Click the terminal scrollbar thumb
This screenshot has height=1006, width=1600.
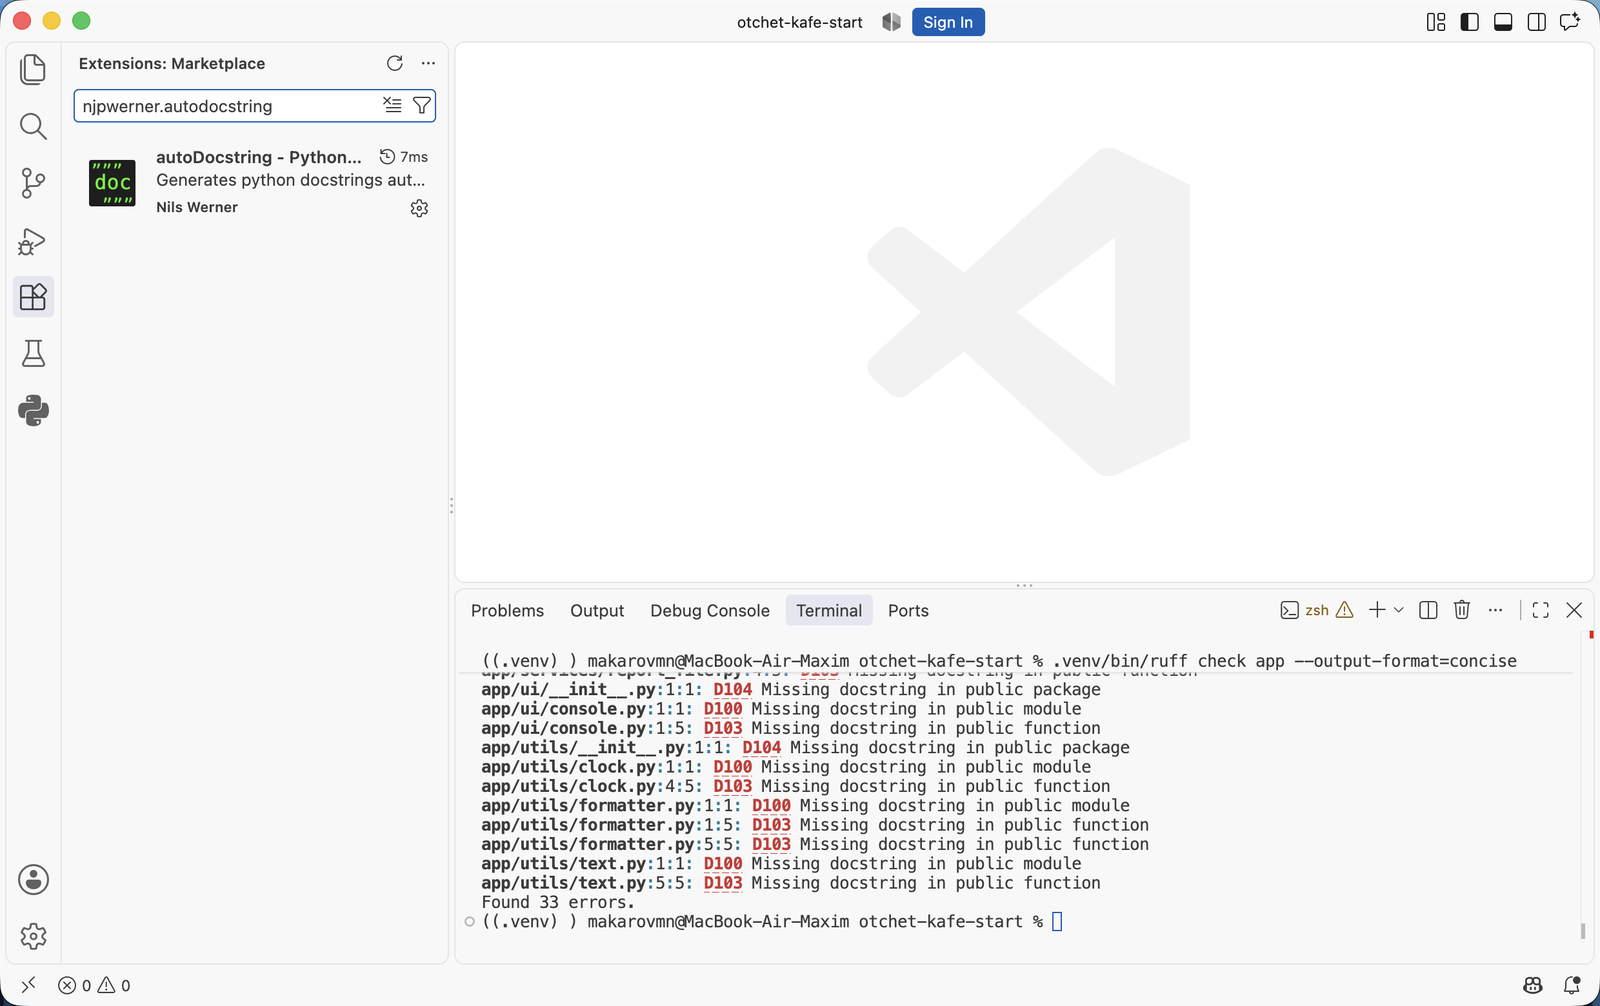tap(1583, 931)
